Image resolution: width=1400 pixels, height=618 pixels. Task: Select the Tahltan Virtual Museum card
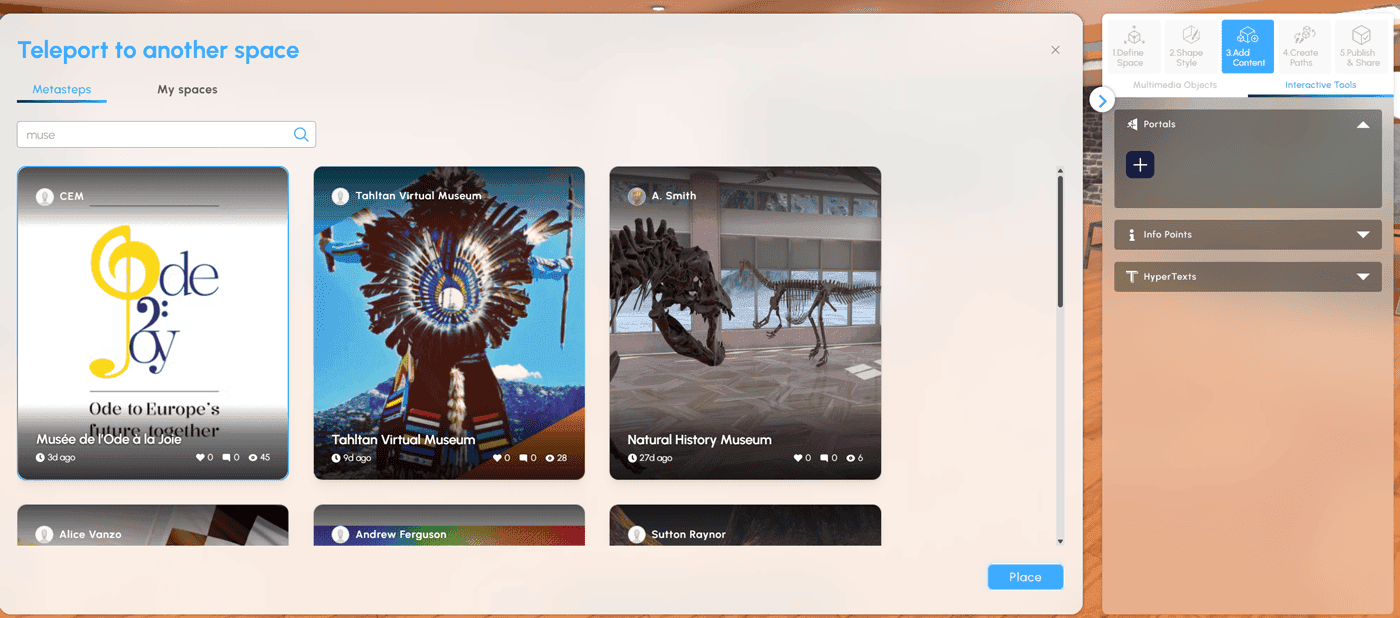coord(449,323)
